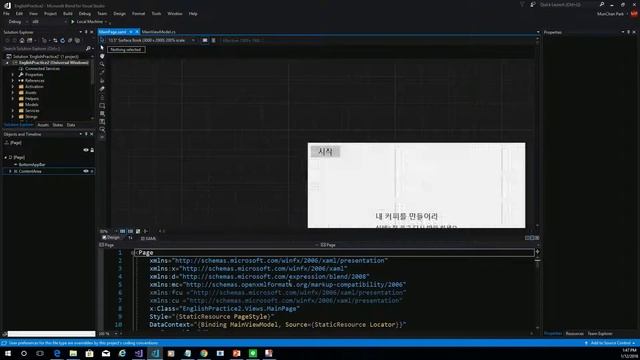Open the Format menu
Viewport: 640px width, 360px height.
[138, 13]
